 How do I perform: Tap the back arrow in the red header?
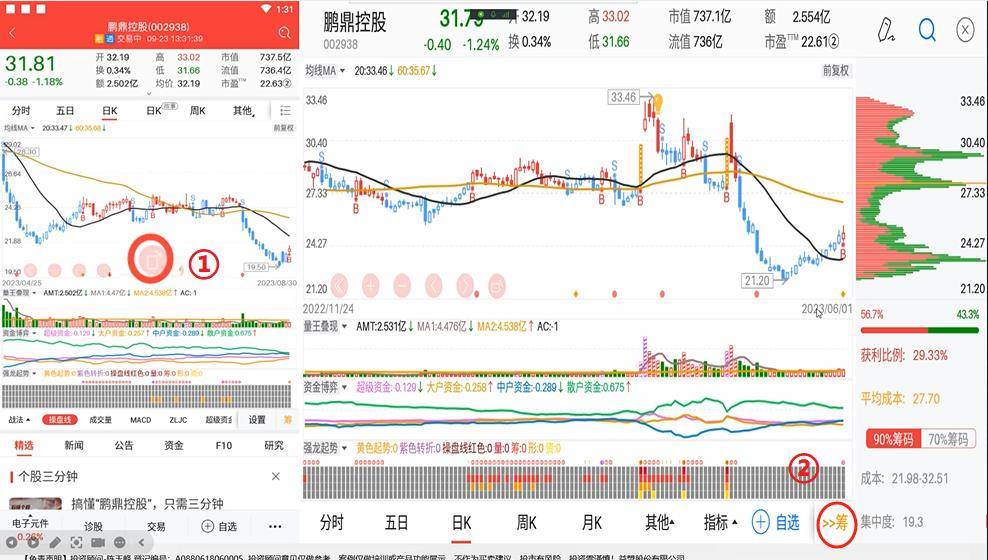click(x=12, y=32)
